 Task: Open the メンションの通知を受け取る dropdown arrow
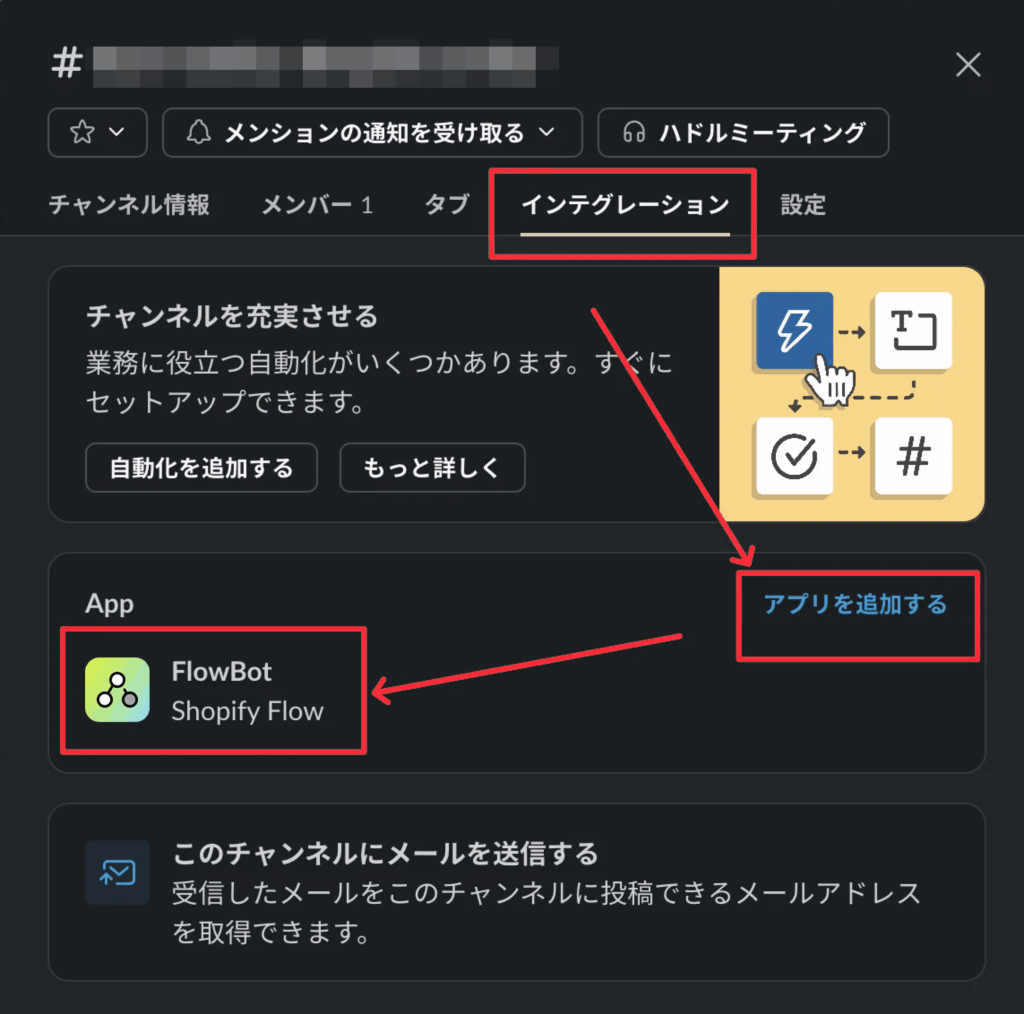[547, 132]
